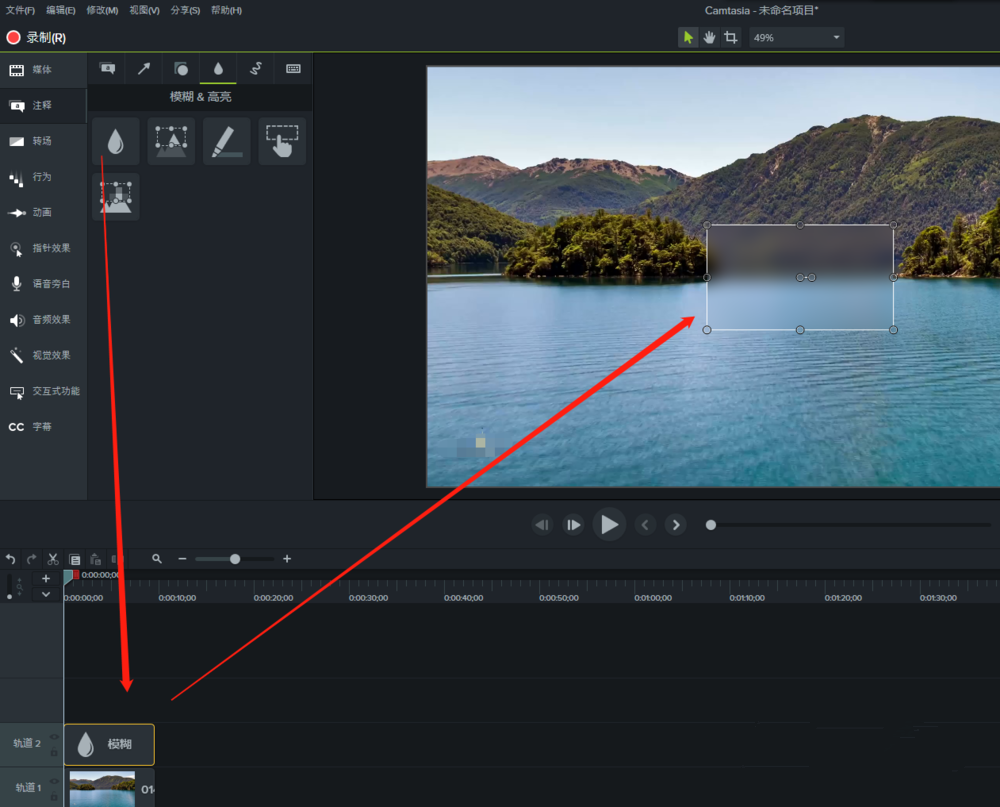
Task: Open the 49% canvas zoom dropdown
Action: 795,36
